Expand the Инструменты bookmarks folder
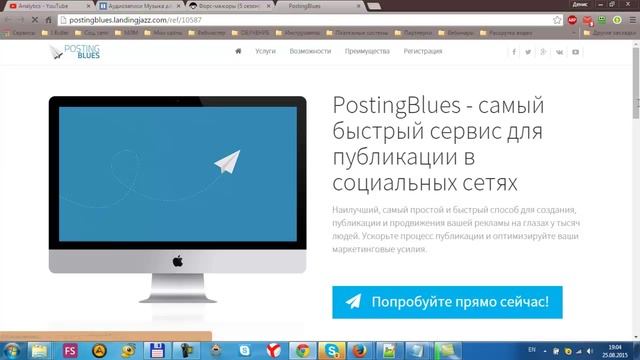 pos(298,33)
